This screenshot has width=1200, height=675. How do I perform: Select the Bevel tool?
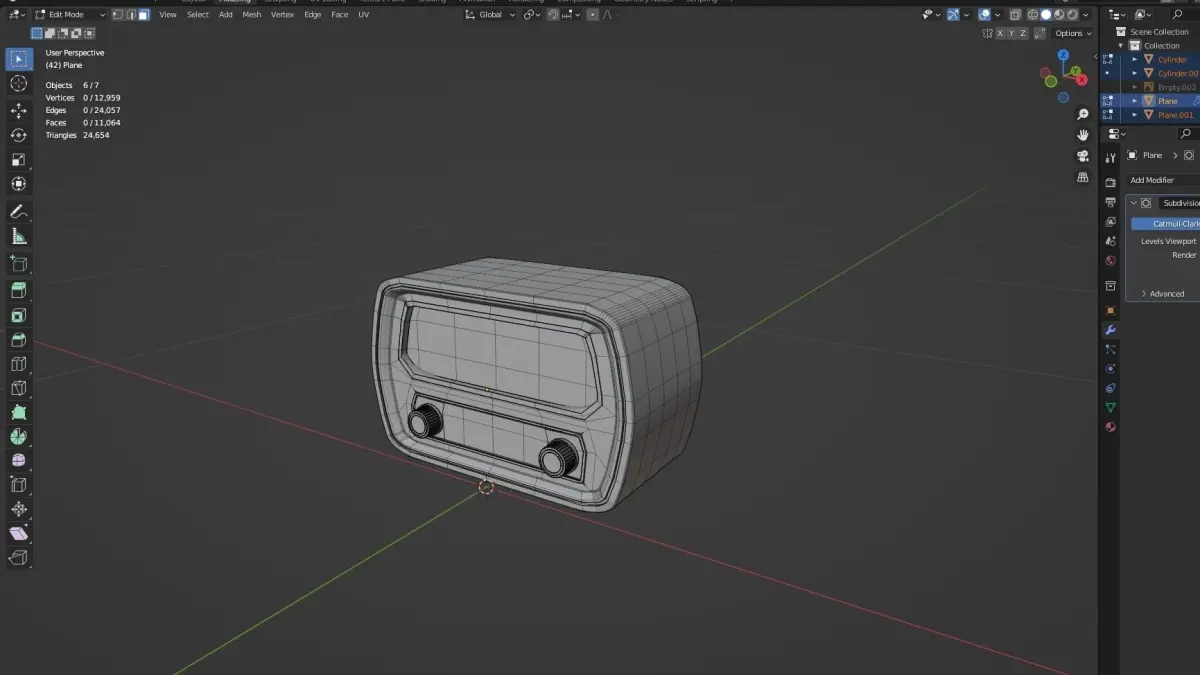click(18, 340)
